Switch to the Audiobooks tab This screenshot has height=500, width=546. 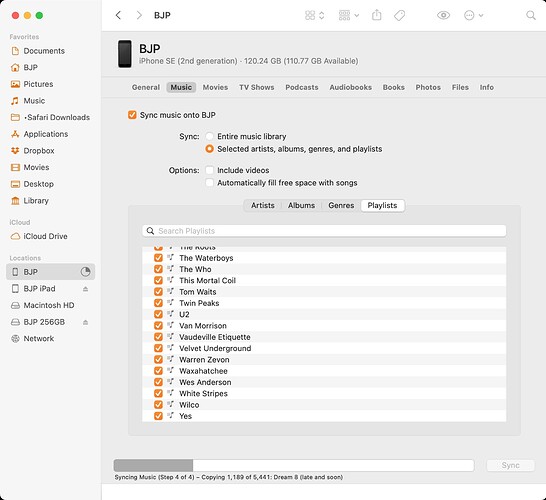(351, 87)
